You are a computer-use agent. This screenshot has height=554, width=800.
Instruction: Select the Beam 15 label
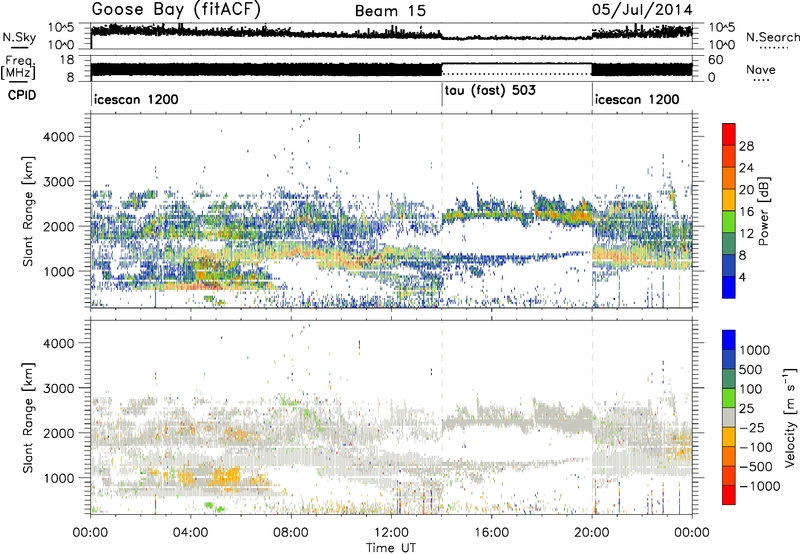tap(390, 11)
